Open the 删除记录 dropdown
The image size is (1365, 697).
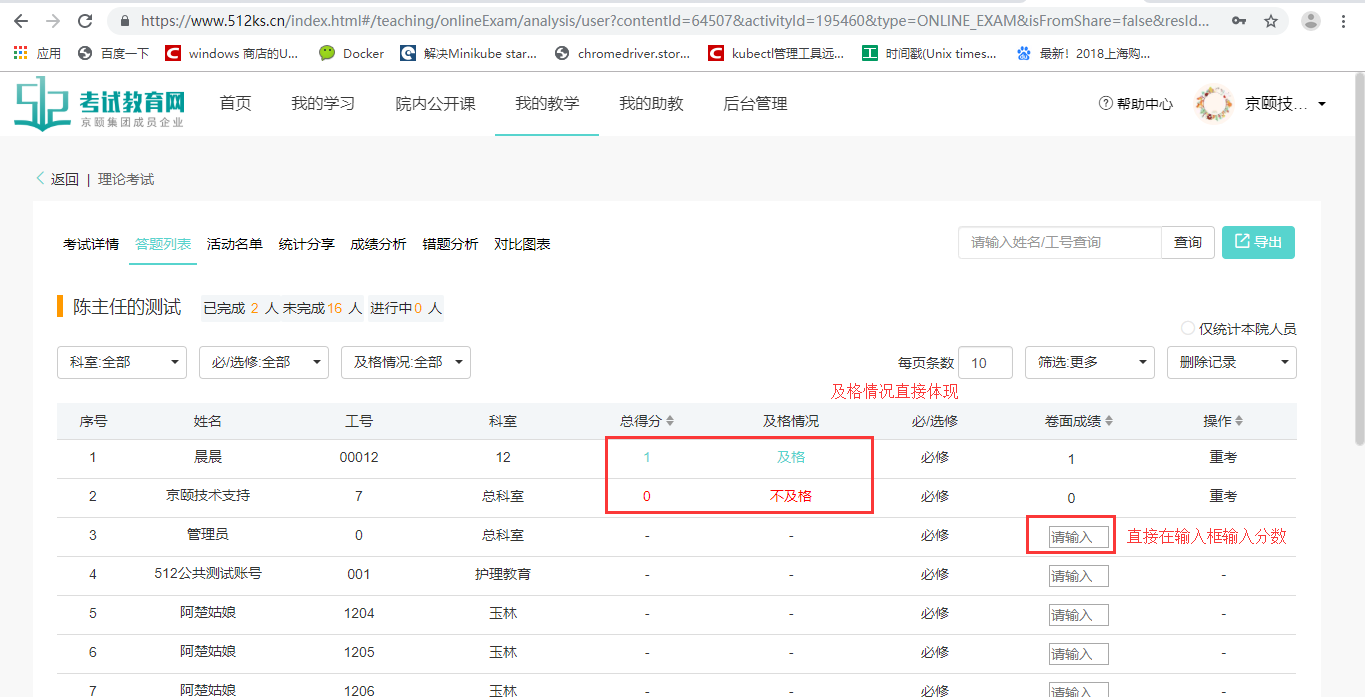point(1232,362)
